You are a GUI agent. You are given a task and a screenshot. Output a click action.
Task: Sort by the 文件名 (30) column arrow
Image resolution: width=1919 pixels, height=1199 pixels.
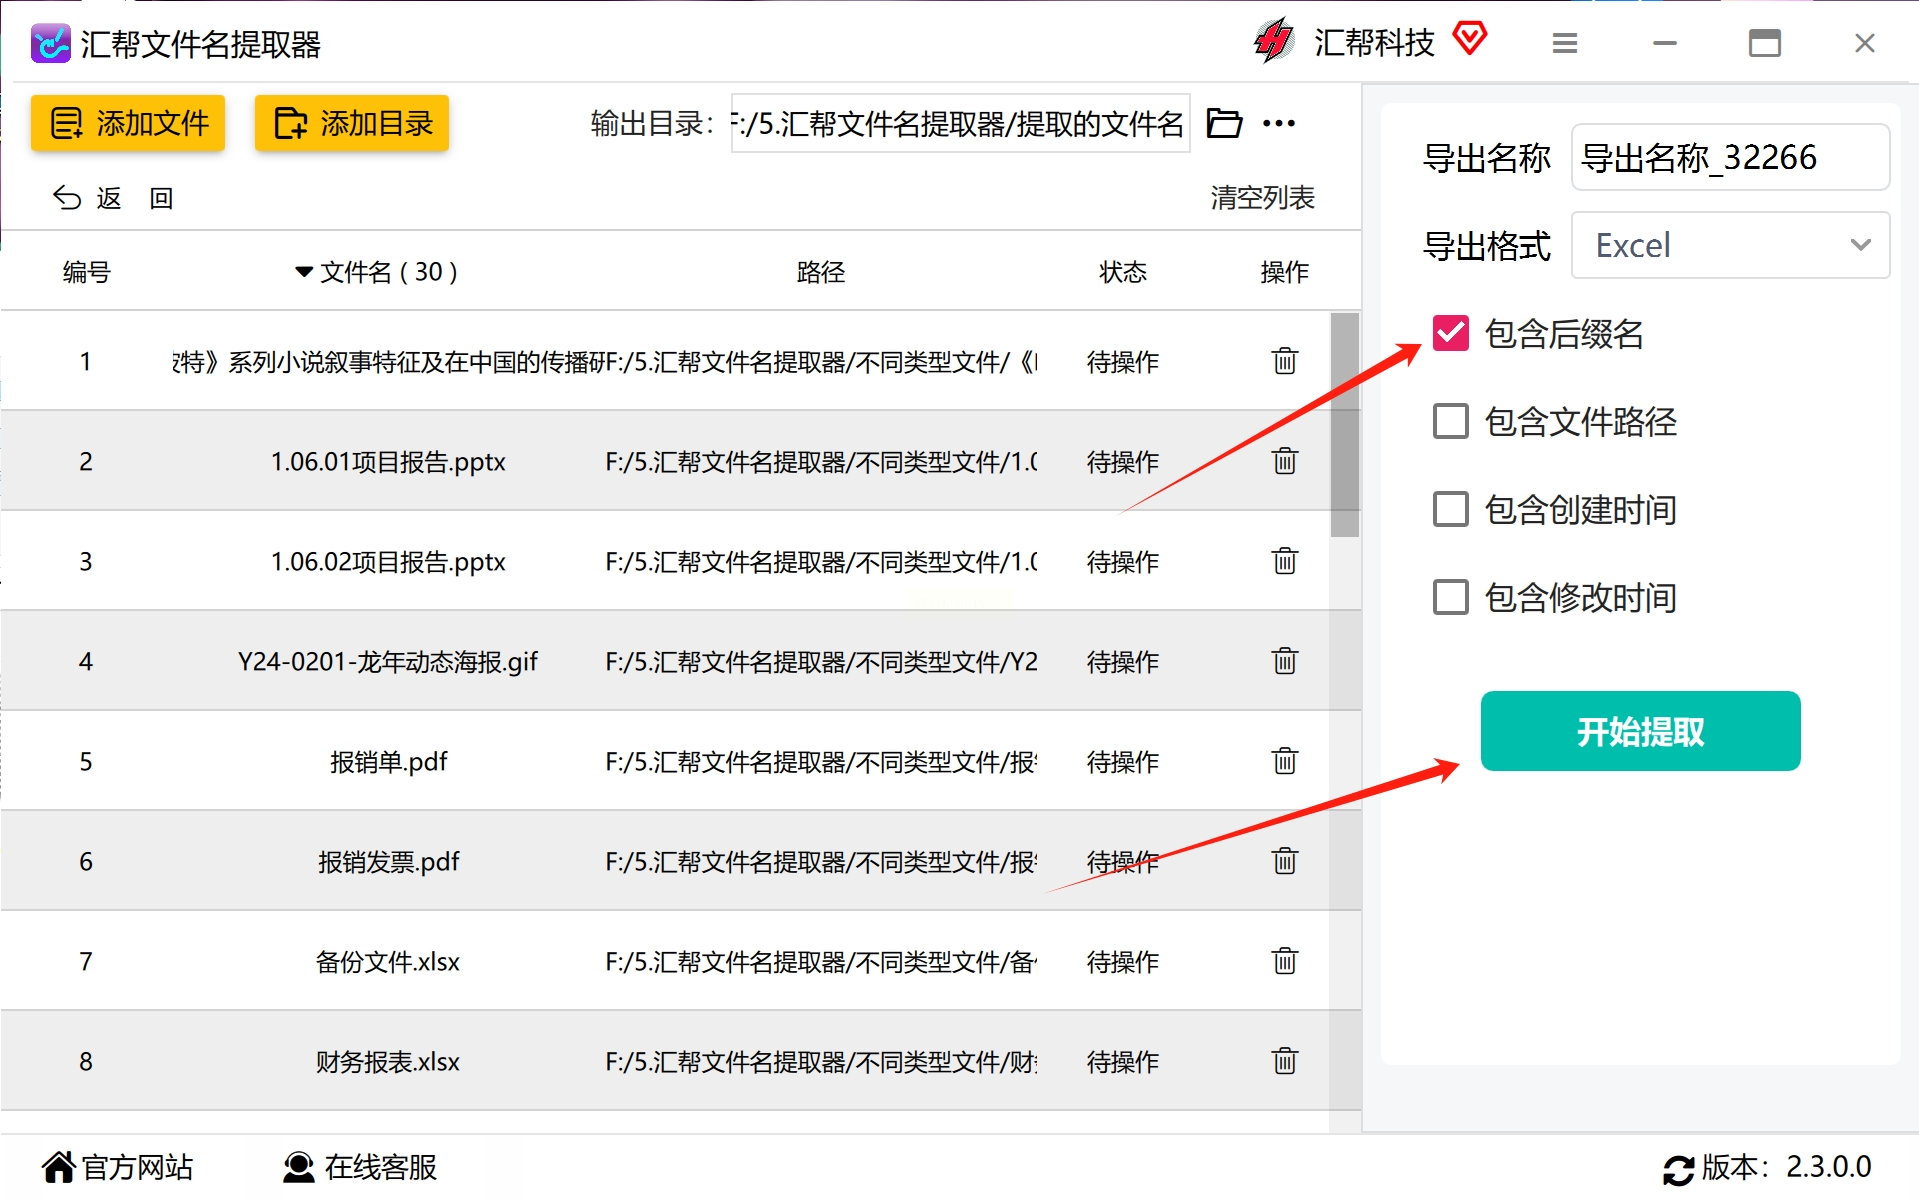(304, 272)
